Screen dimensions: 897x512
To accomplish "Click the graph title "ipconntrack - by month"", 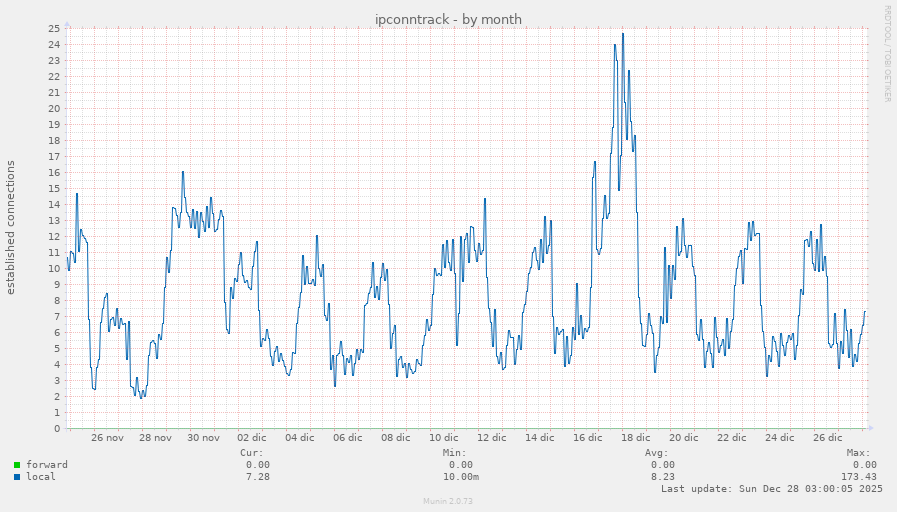I will click(x=448, y=19).
